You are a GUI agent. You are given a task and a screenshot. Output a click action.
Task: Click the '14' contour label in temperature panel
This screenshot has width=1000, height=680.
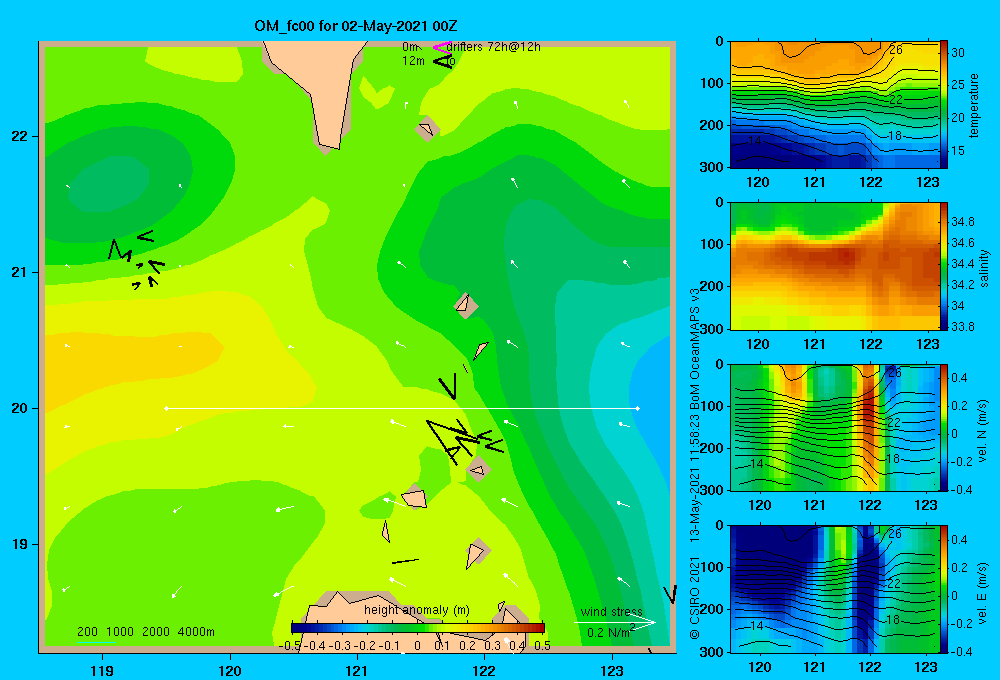(755, 140)
